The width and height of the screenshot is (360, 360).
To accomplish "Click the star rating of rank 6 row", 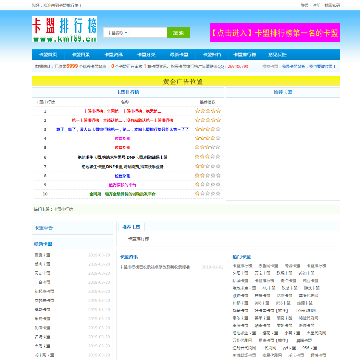I will pyautogui.click(x=208, y=157).
